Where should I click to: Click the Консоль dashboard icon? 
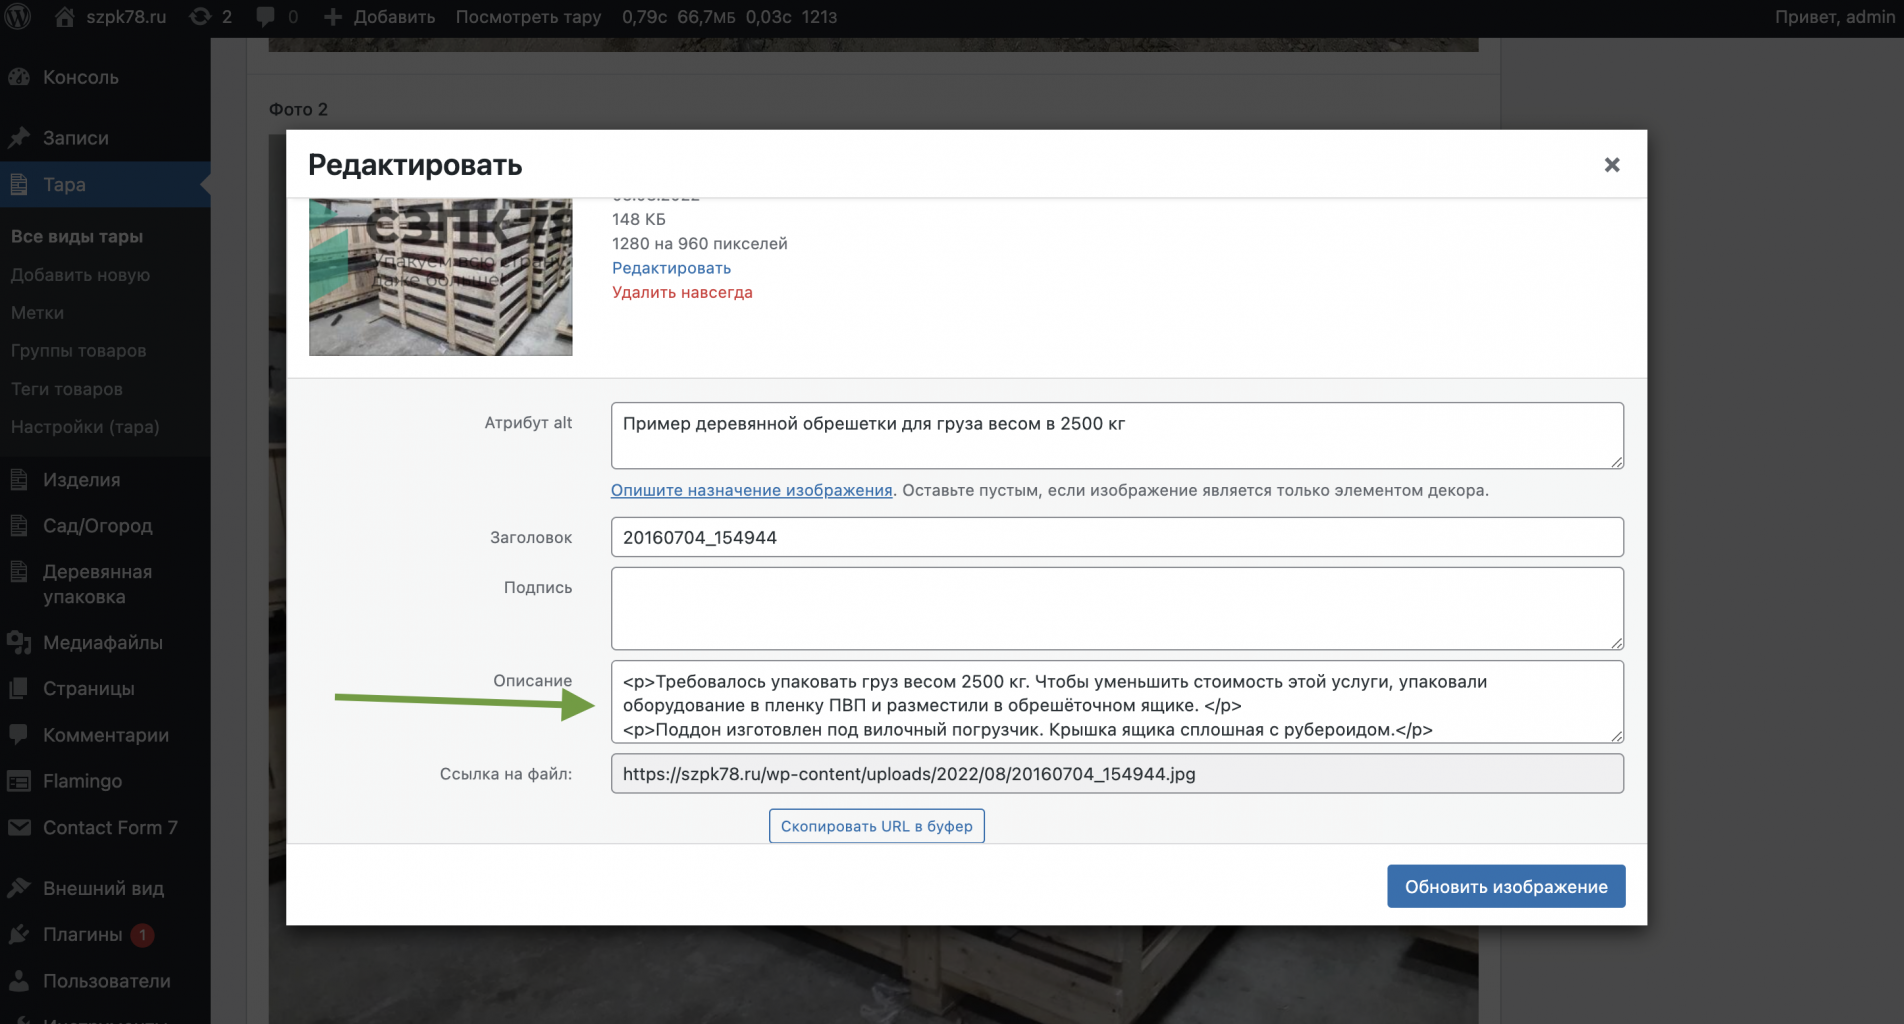point(18,77)
